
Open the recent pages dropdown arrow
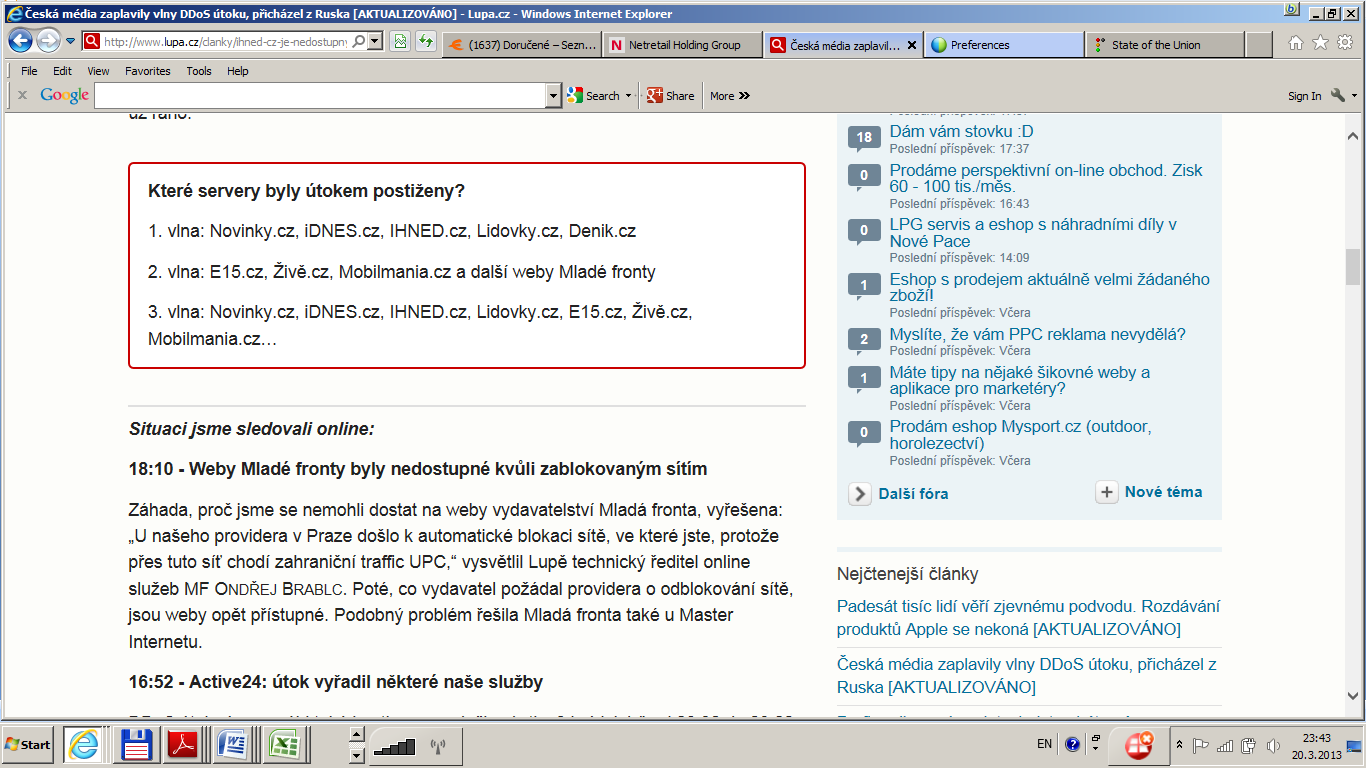tap(71, 42)
